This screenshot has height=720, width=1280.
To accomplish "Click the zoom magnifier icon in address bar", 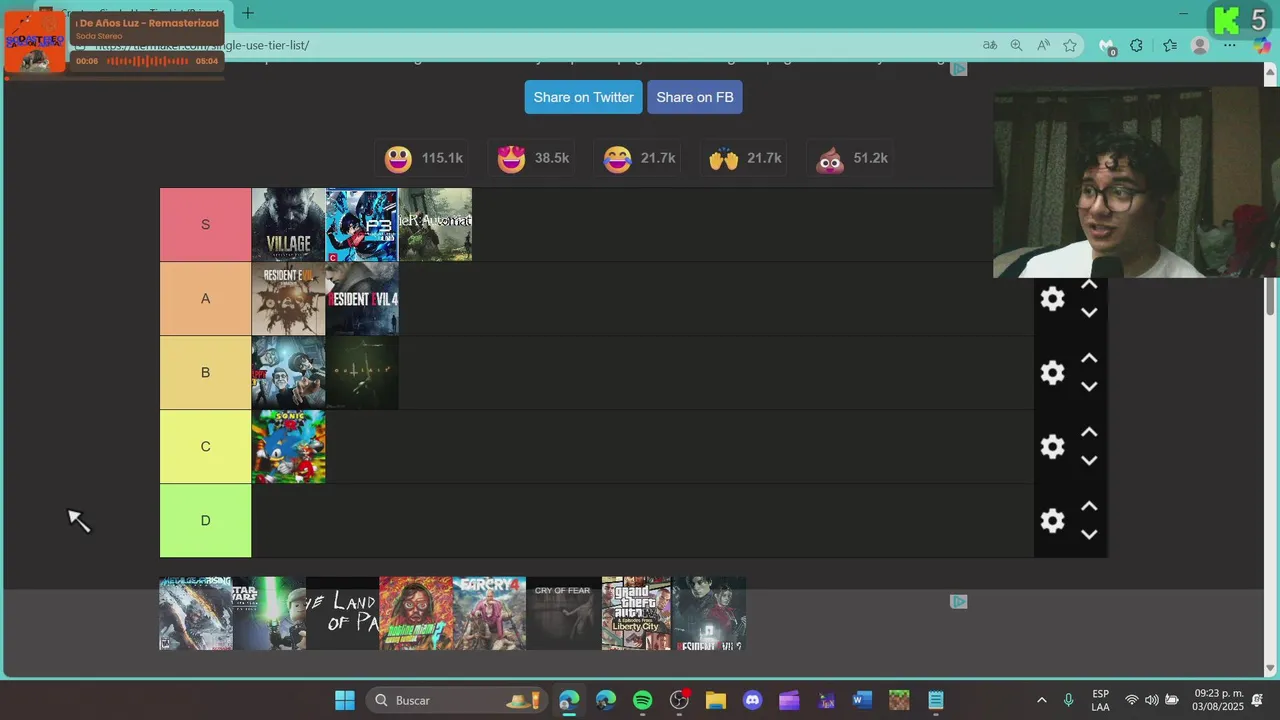I will click(1016, 45).
